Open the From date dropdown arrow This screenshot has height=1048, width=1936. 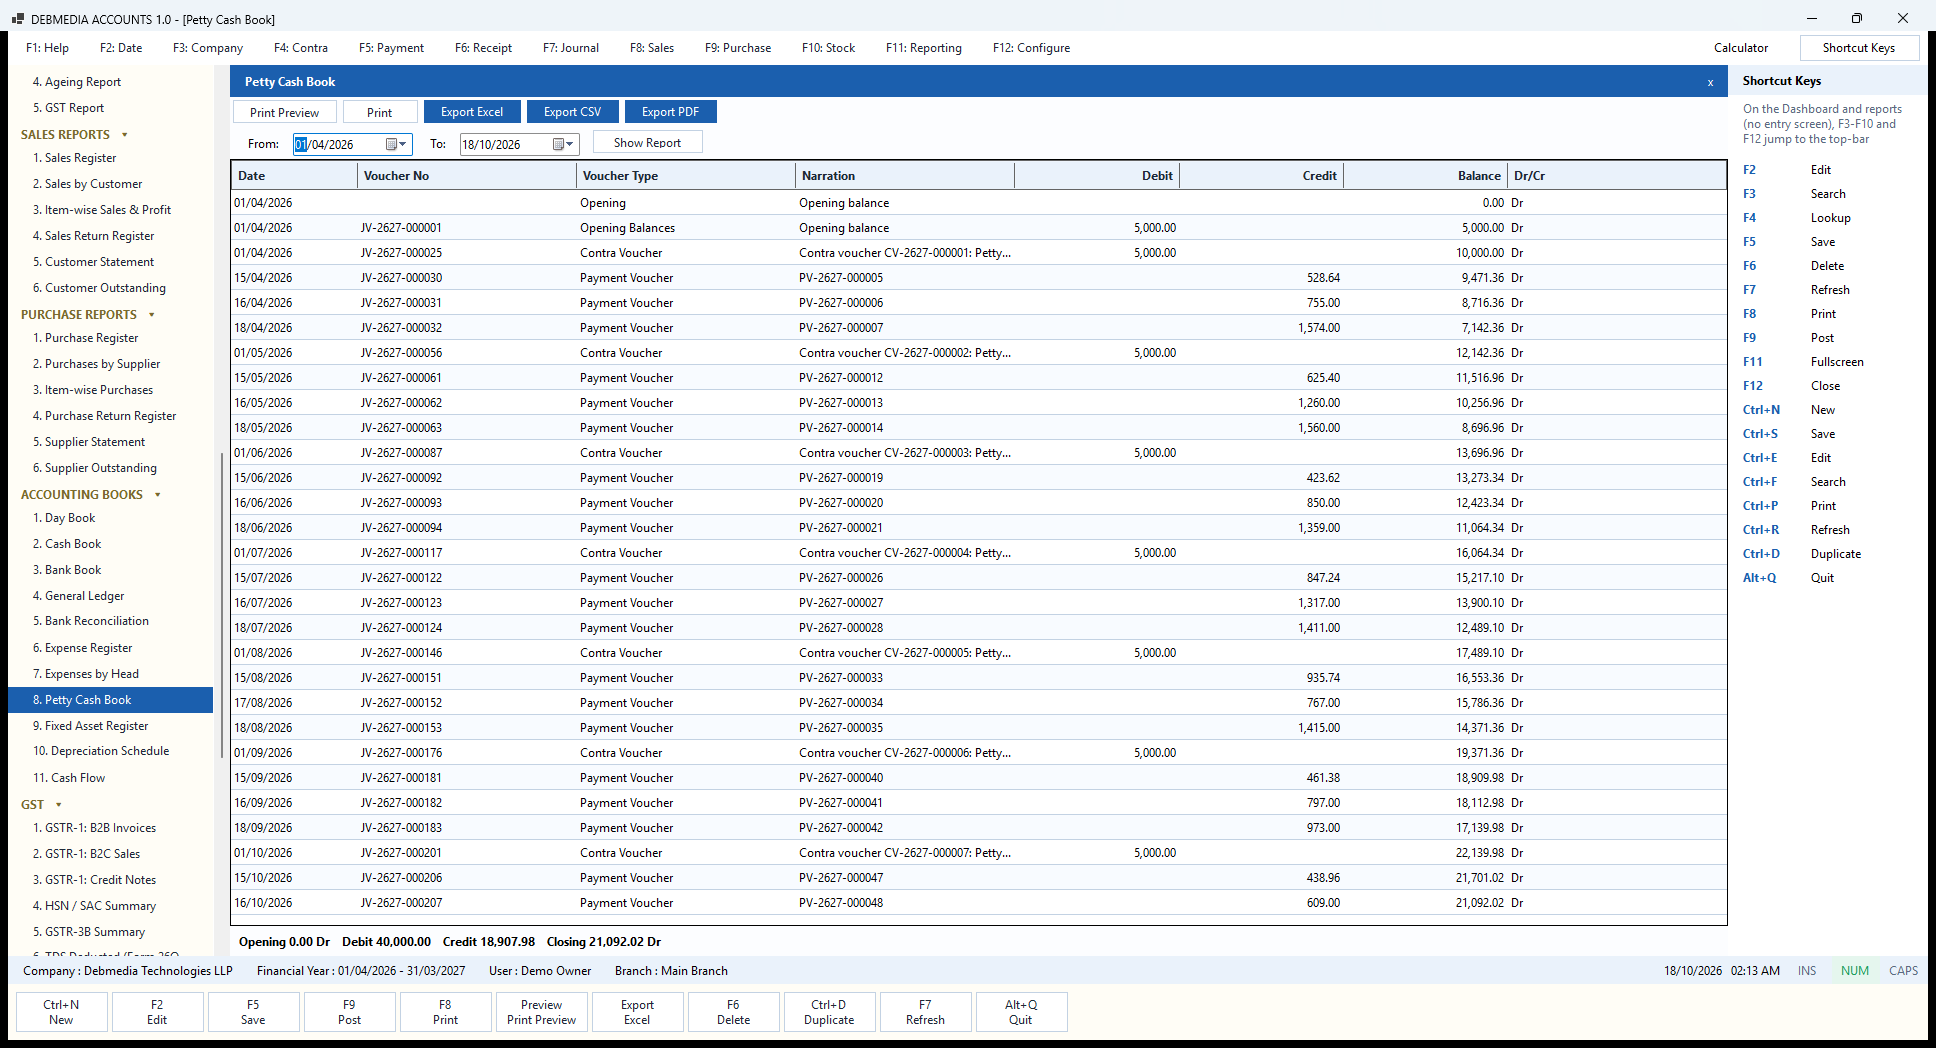point(403,144)
